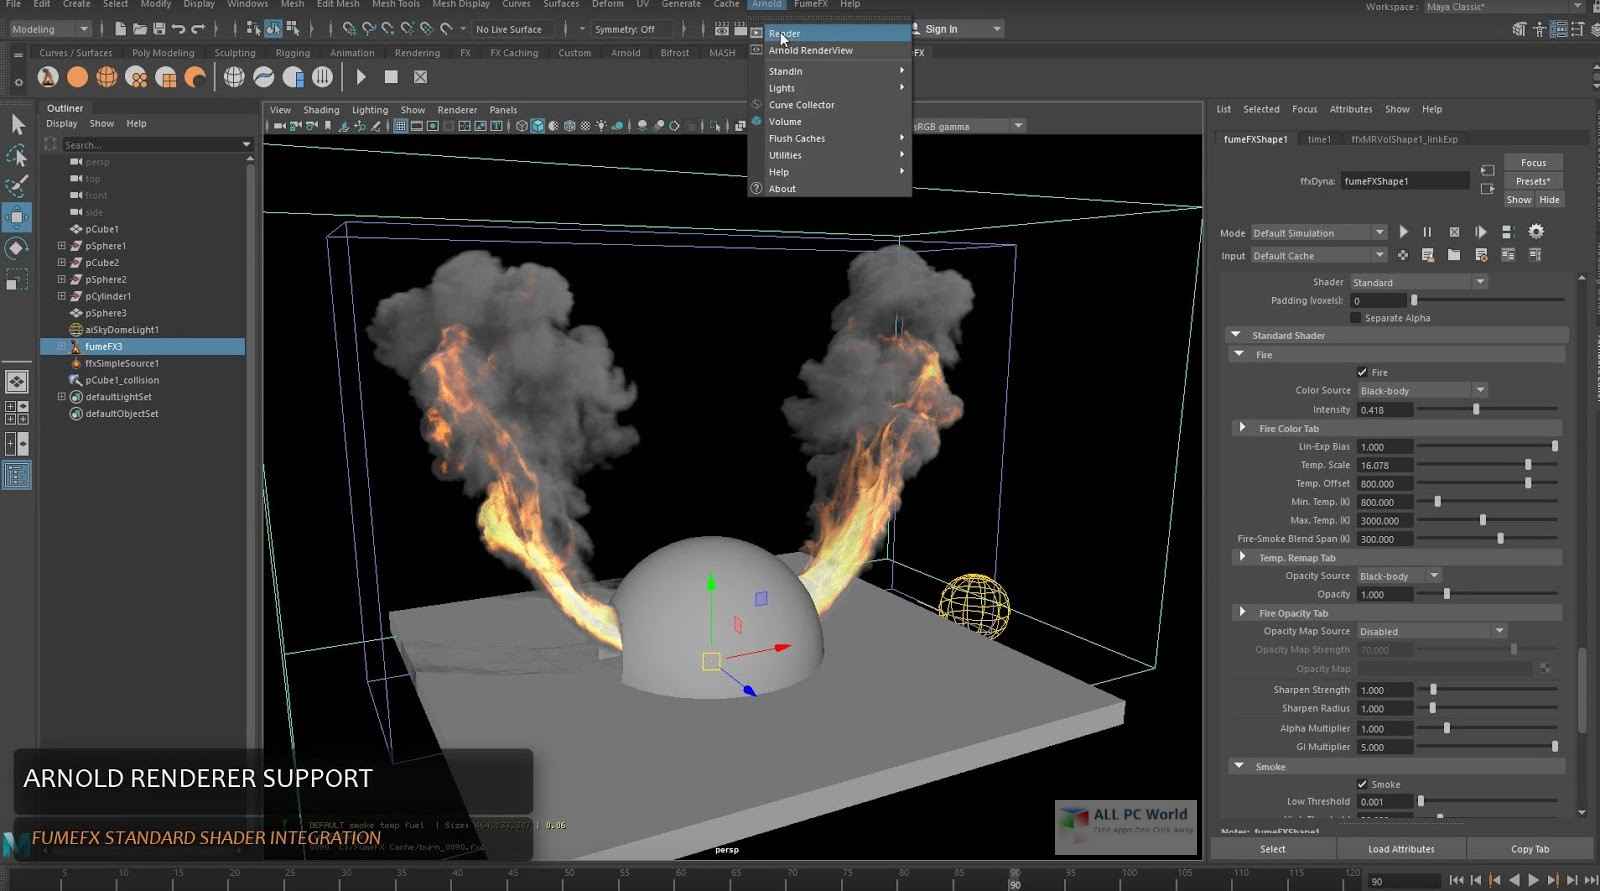Uncheck the Fire checkbox
Viewport: 1600px width, 891px height.
pyautogui.click(x=1362, y=372)
